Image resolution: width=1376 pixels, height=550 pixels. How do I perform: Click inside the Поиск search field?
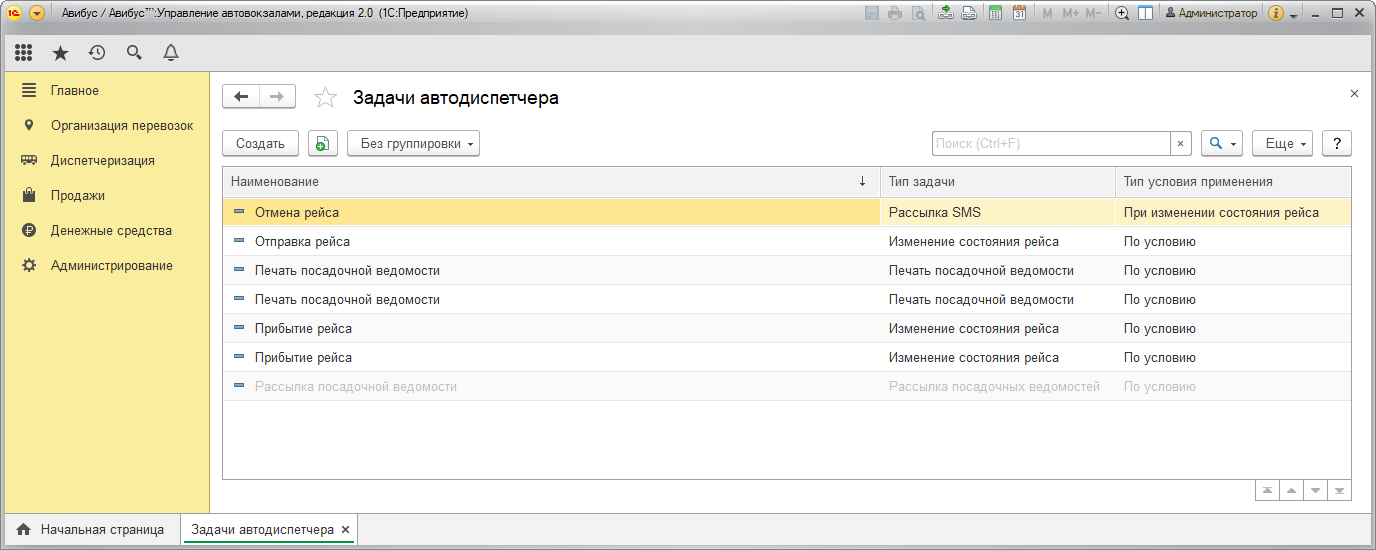1050,144
